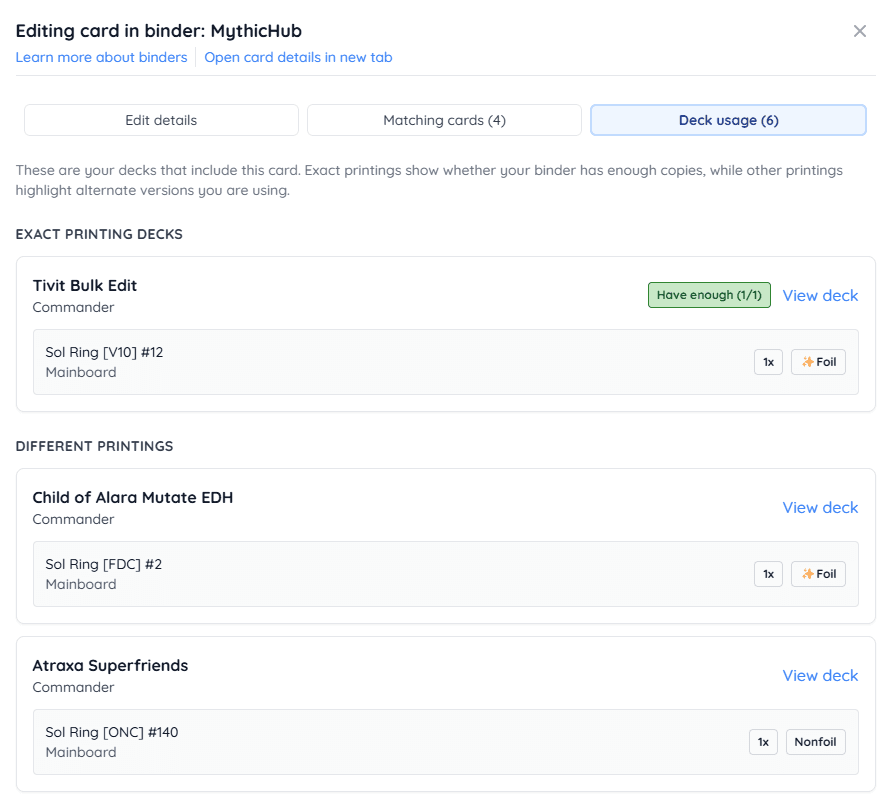This screenshot has width=890, height=797.
Task: Click the sparkle Foil badge on Sol Ring [V10]
Action: pos(818,362)
